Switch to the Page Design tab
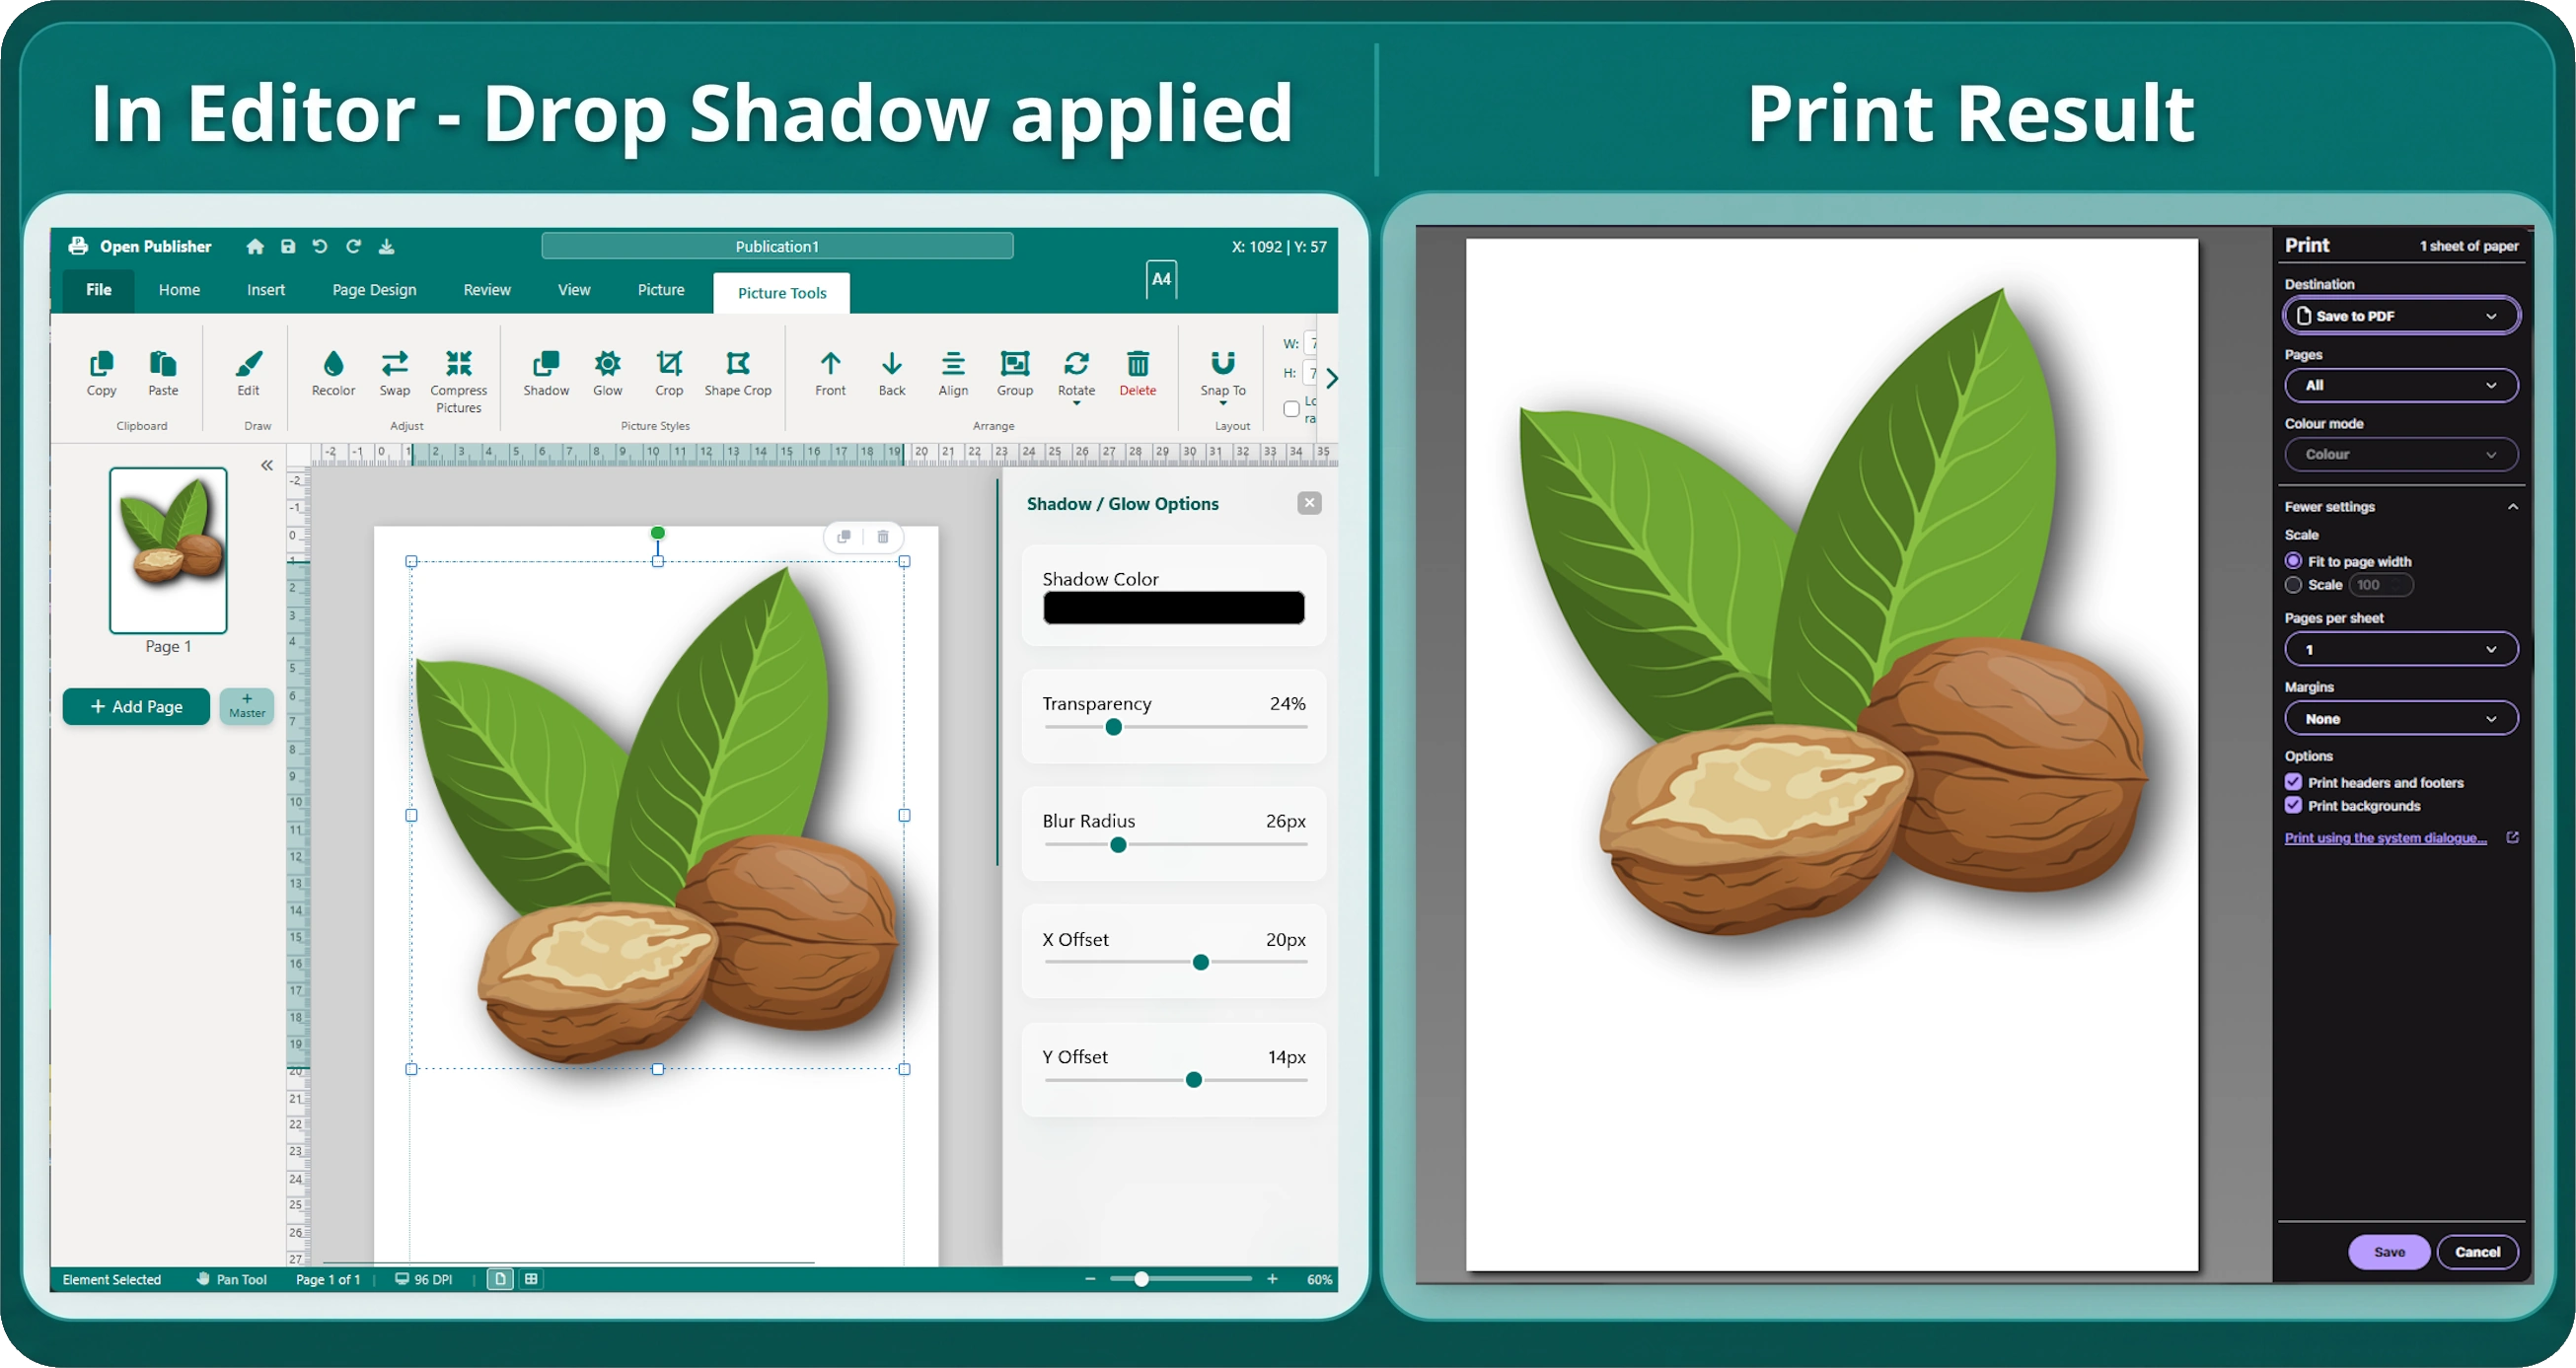2576x1368 pixels. point(374,290)
